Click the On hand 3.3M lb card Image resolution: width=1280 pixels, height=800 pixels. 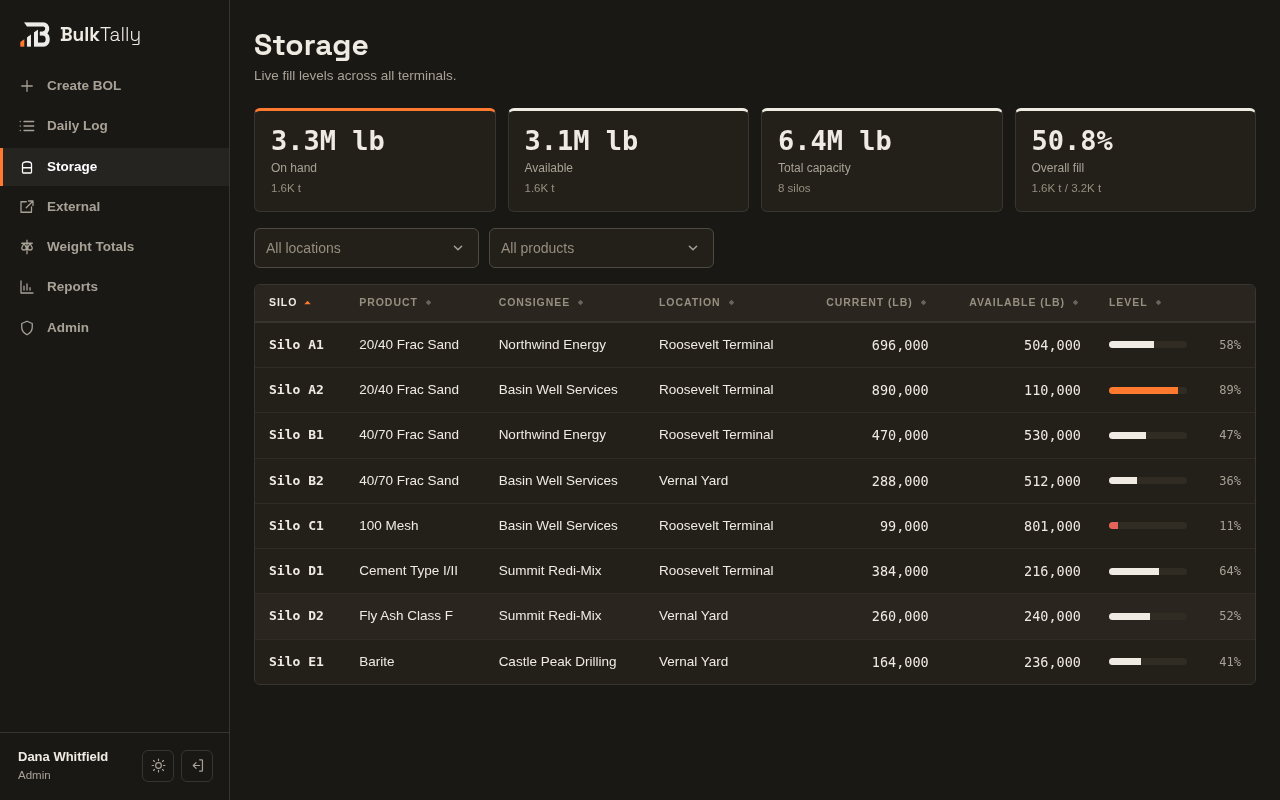click(x=375, y=160)
